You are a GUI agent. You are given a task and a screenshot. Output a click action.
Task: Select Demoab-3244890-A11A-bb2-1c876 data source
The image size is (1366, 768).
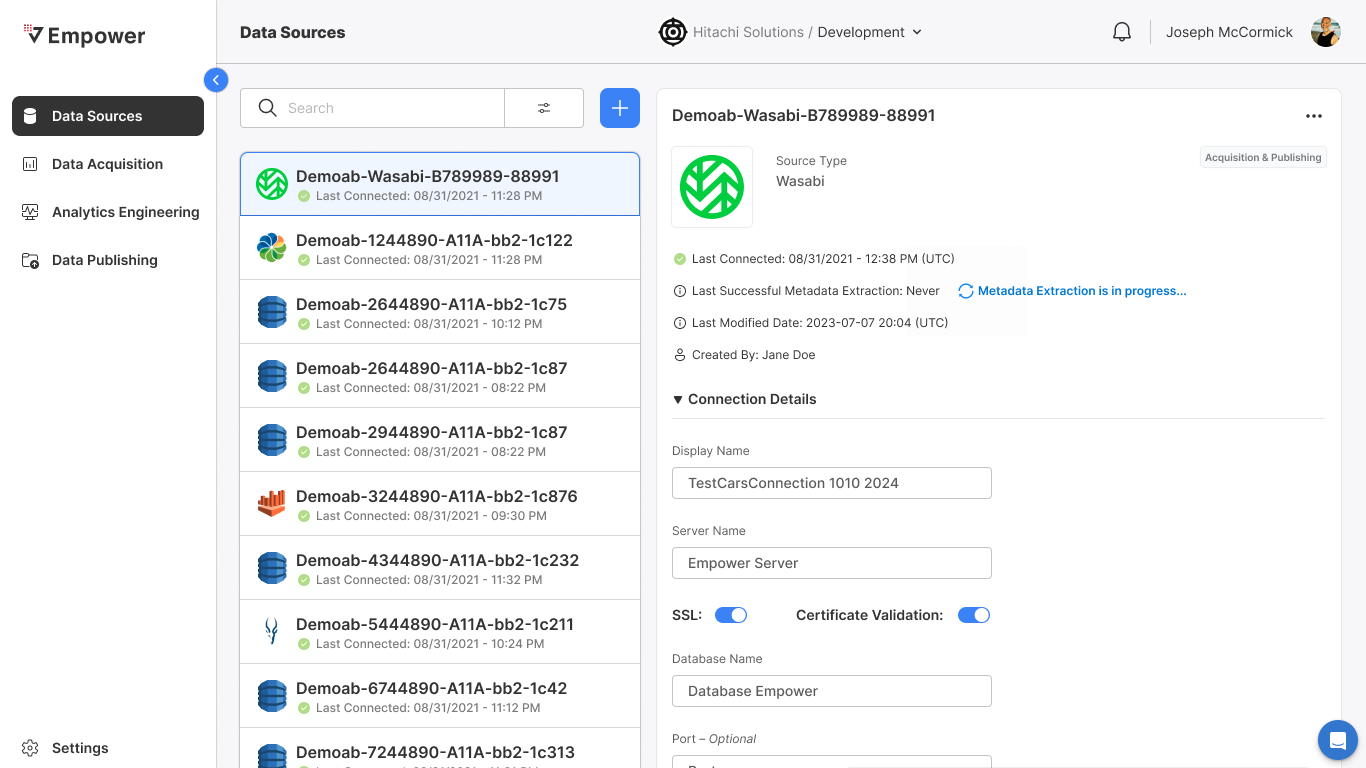click(x=440, y=504)
